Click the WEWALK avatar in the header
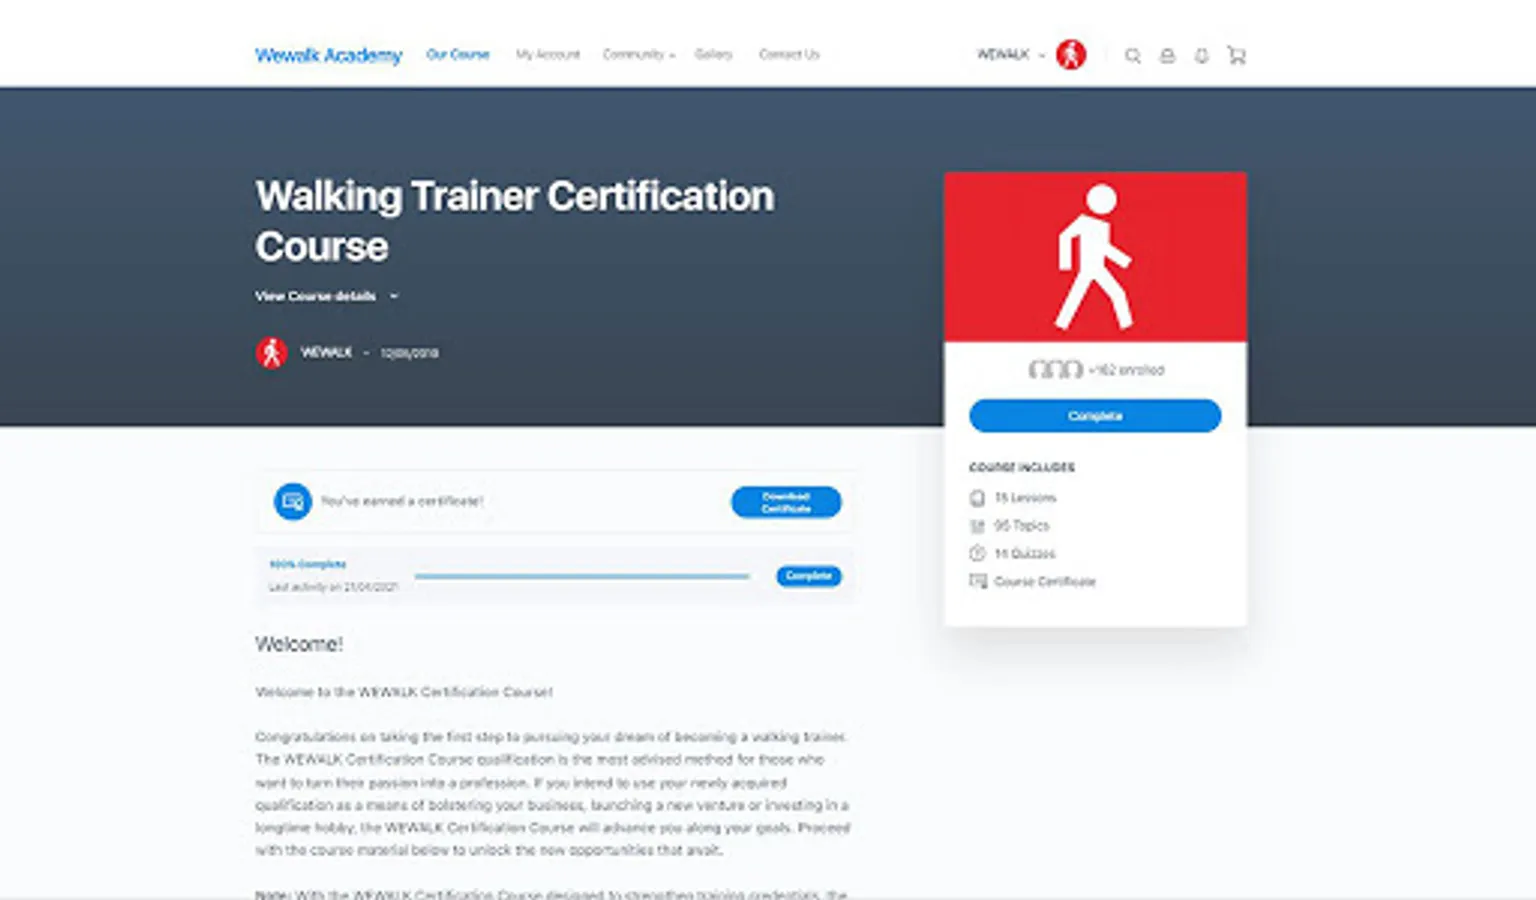 tap(1071, 54)
